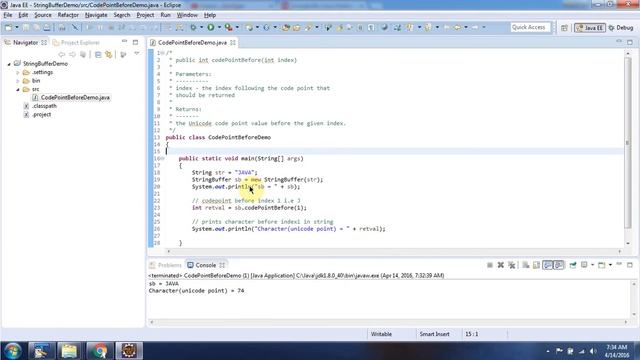This screenshot has height=360, width=640.
Task: Minimize the Console view panel
Action: tap(619, 265)
